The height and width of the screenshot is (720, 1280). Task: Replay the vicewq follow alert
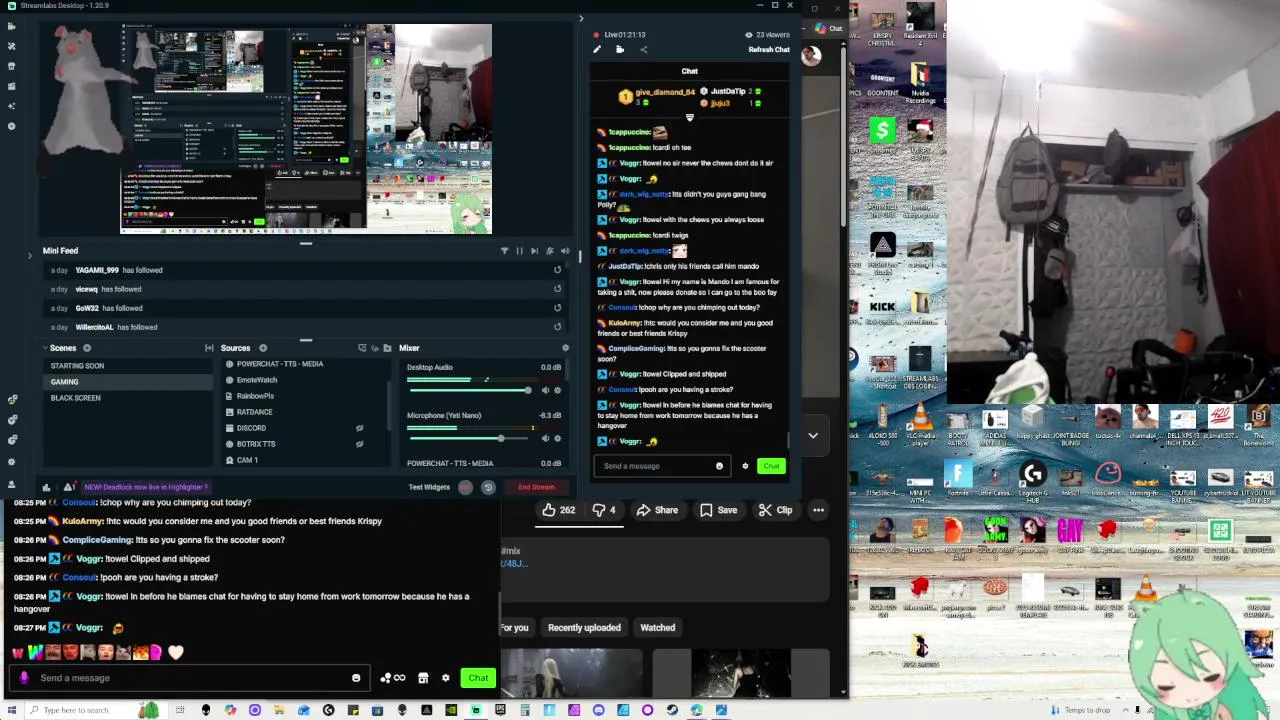[x=557, y=289]
